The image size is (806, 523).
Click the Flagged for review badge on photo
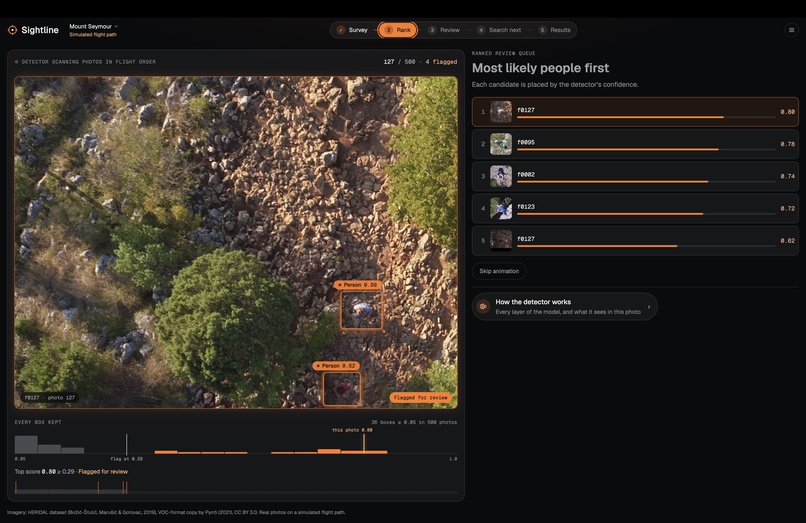click(x=420, y=398)
